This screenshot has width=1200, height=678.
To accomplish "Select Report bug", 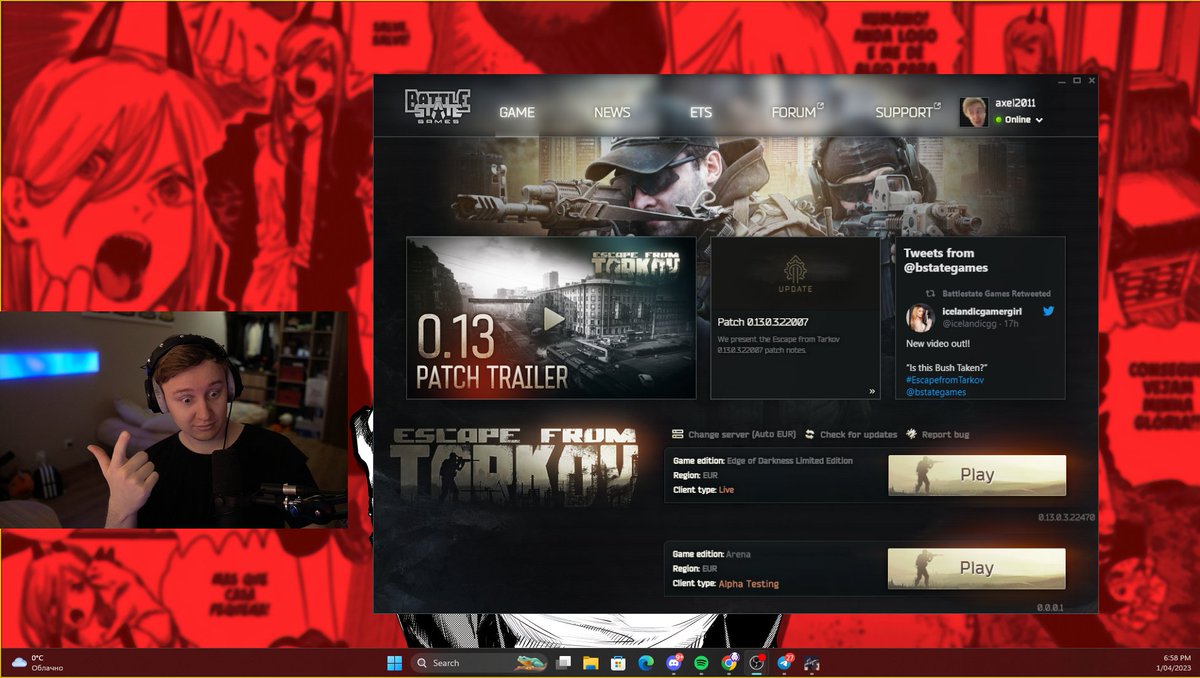I will pos(945,434).
